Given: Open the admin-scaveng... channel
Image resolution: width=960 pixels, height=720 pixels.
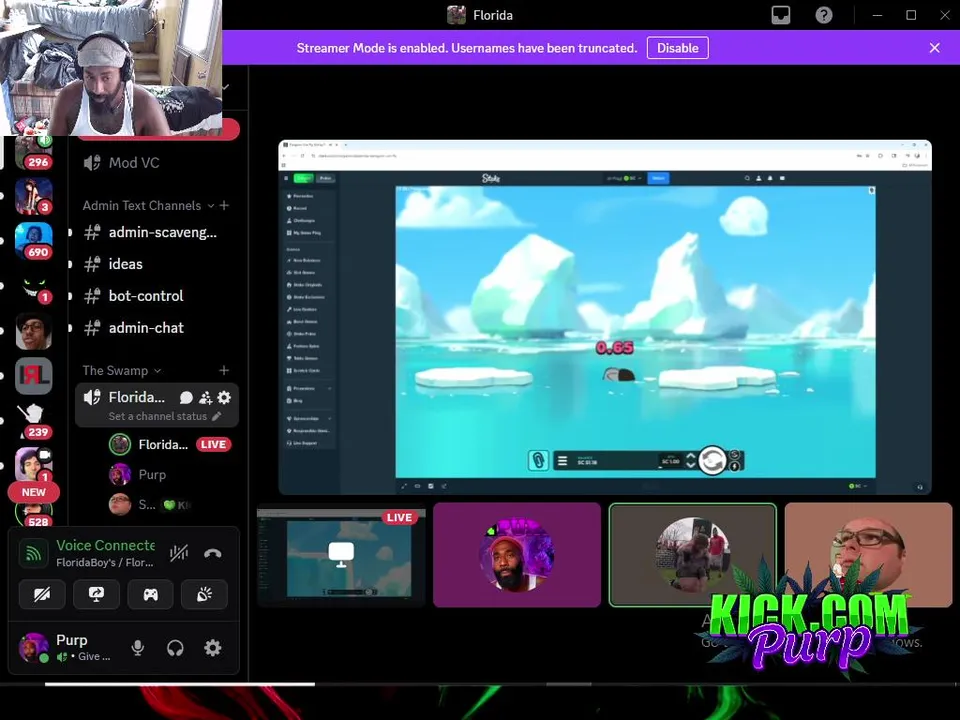Looking at the screenshot, I should 156,233.
